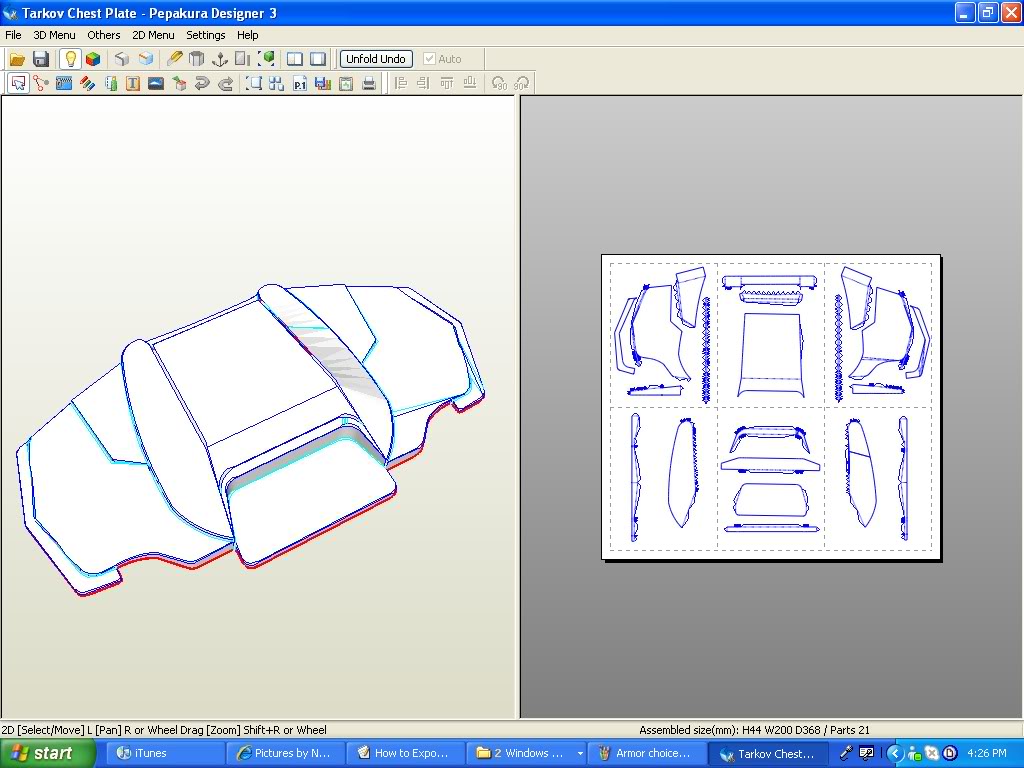
Task: Rotate 90 degrees clockwise icon
Action: click(x=522, y=84)
